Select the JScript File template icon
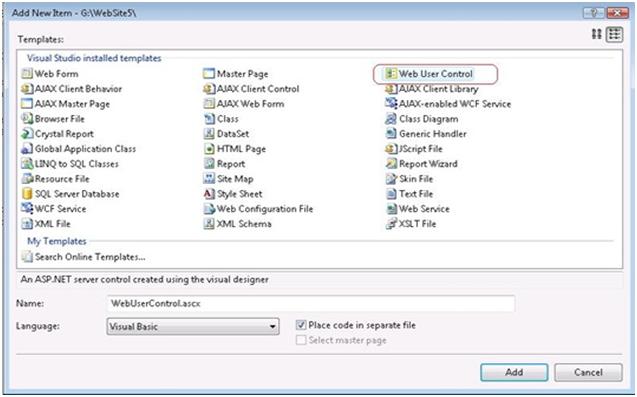Image resolution: width=637 pixels, height=397 pixels. coord(391,149)
